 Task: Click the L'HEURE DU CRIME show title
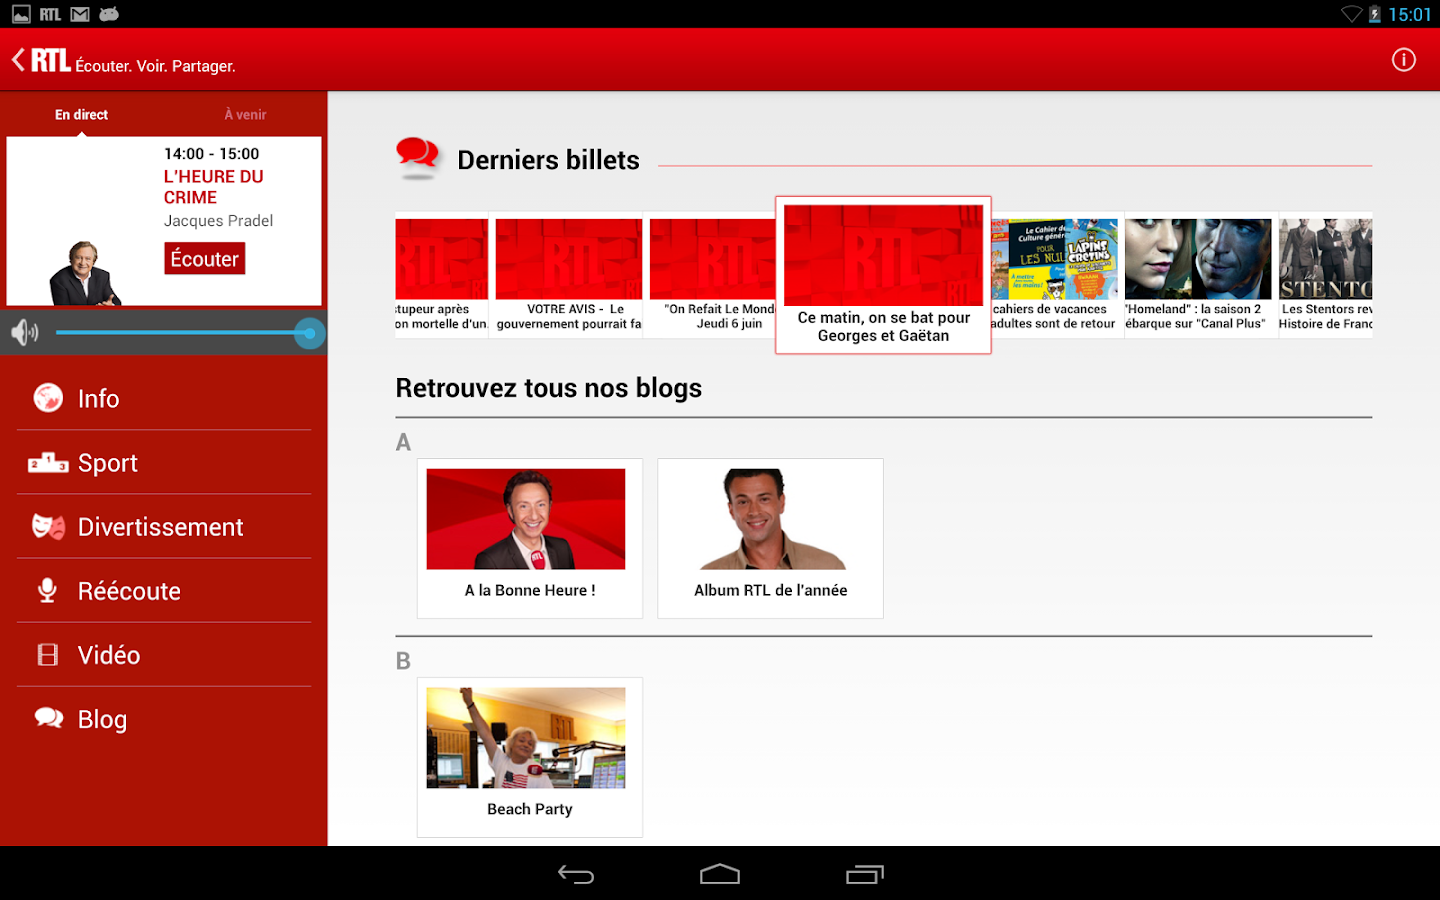click(214, 187)
